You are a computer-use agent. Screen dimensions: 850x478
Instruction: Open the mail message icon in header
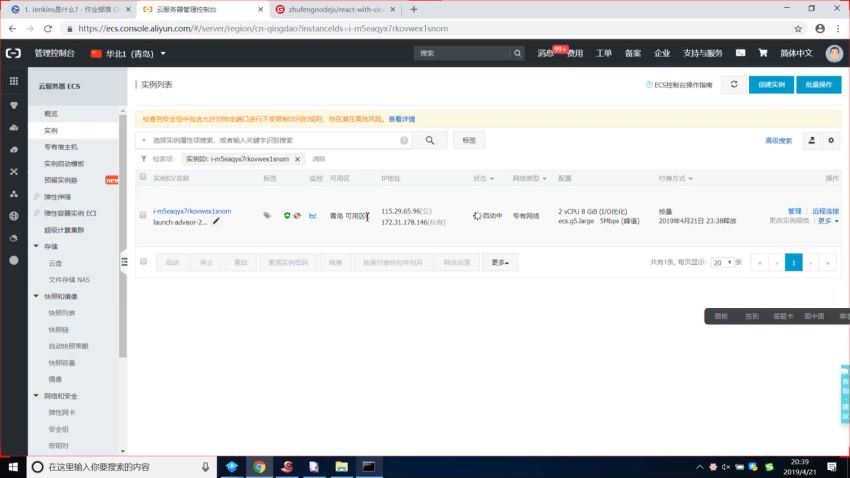pos(740,53)
